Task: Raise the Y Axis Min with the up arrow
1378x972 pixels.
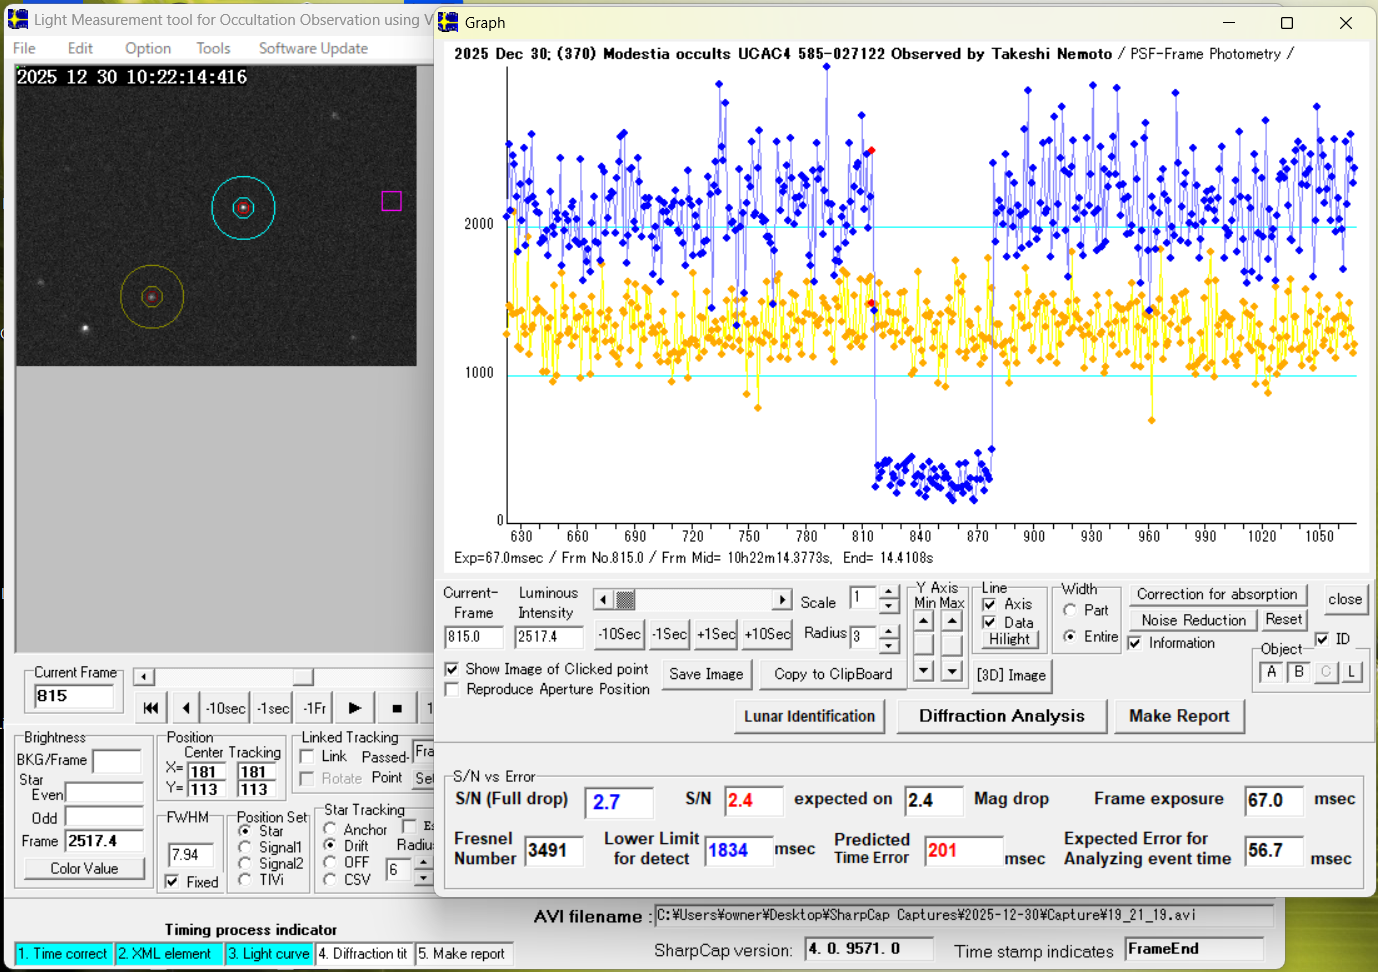Action: (924, 621)
